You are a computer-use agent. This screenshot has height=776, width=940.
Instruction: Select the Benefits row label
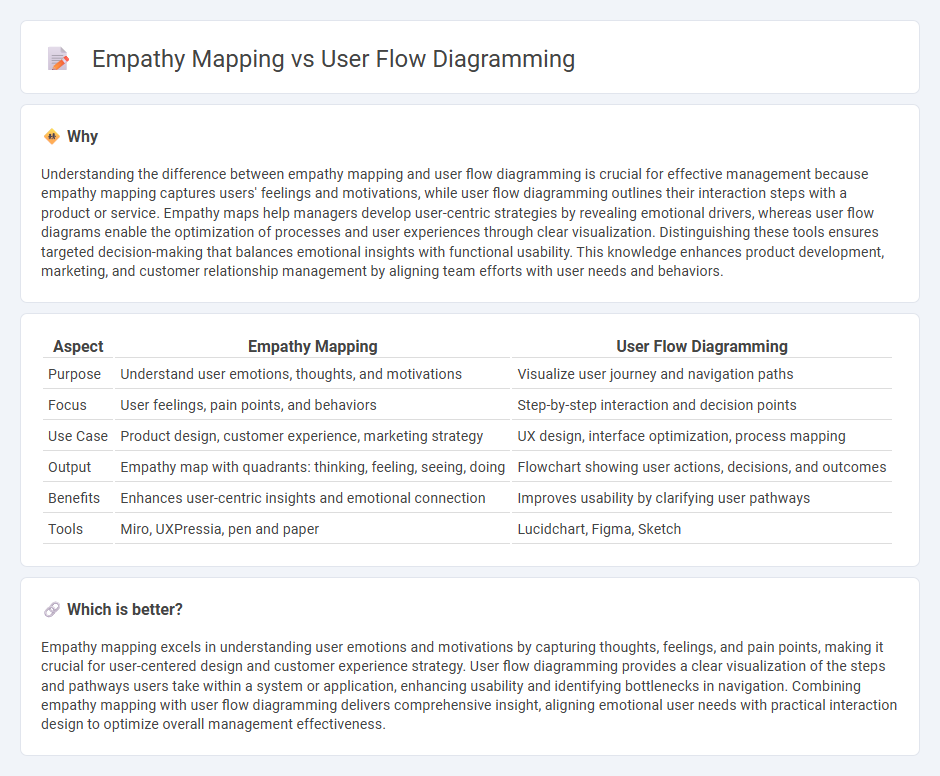(74, 498)
